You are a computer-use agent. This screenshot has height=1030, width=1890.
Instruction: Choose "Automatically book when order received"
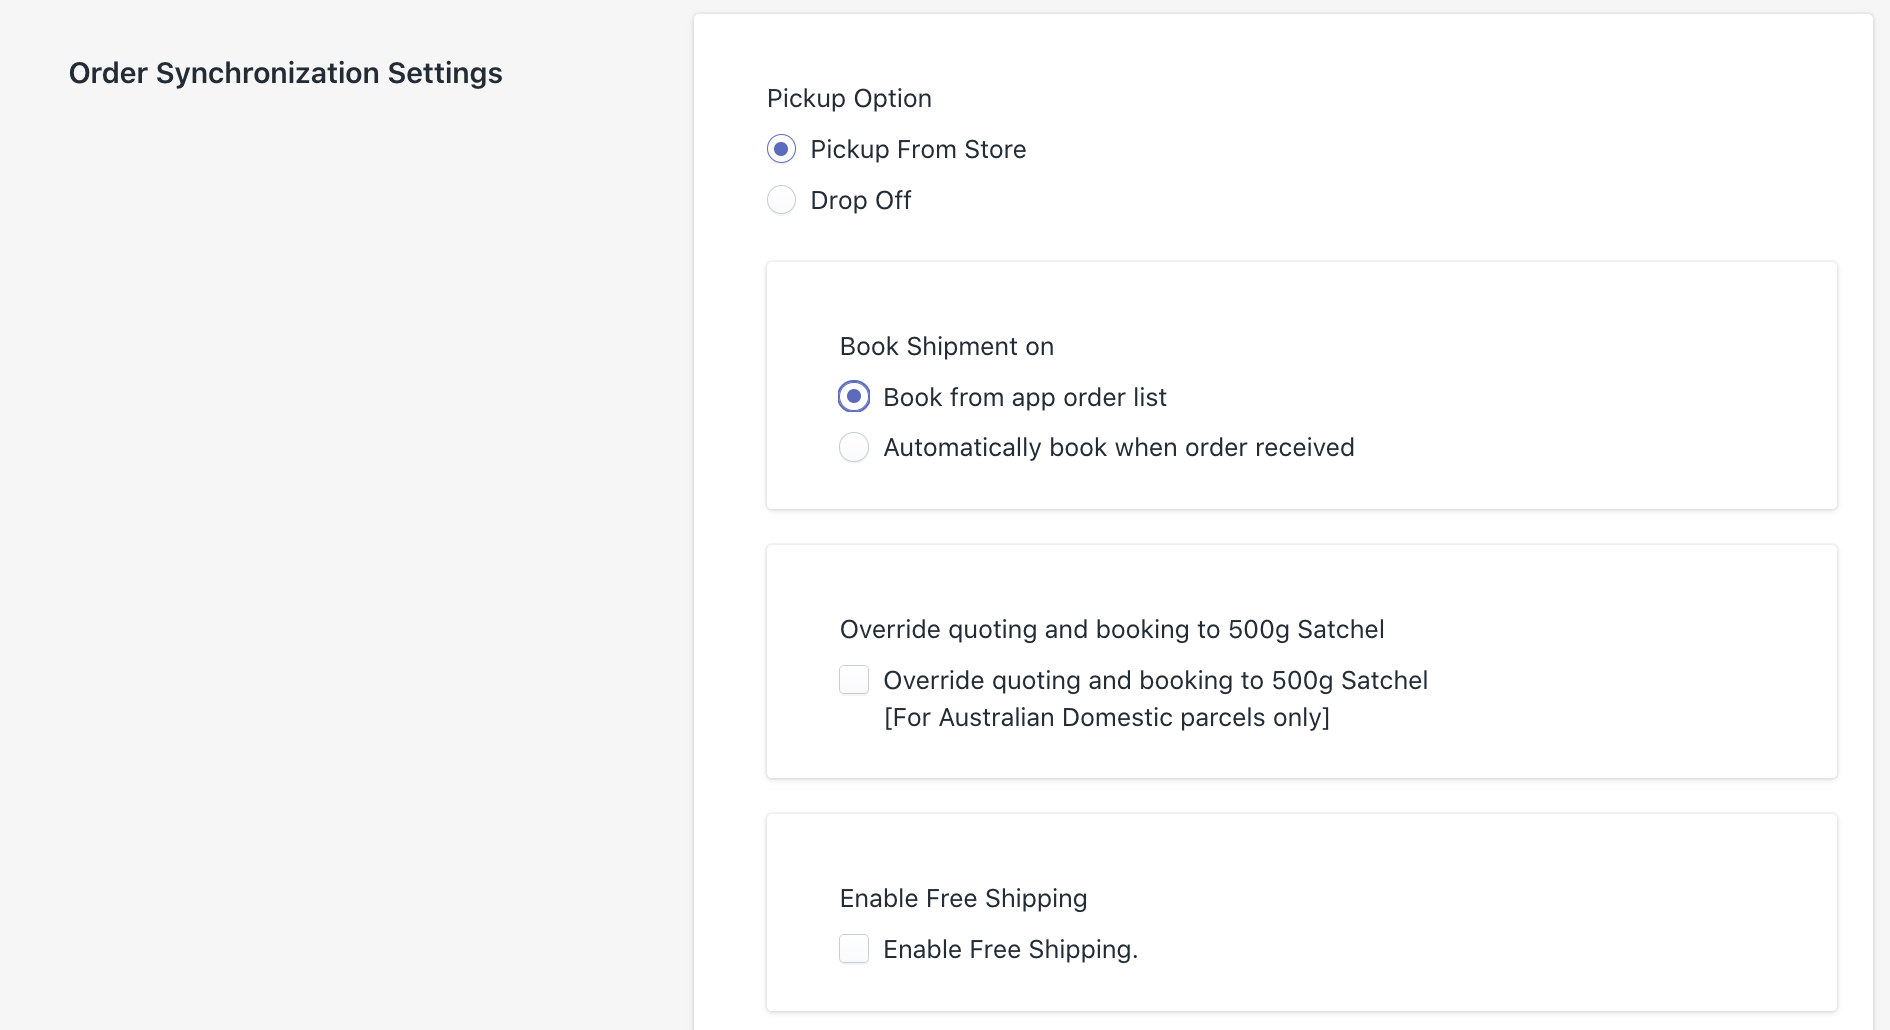click(x=854, y=447)
